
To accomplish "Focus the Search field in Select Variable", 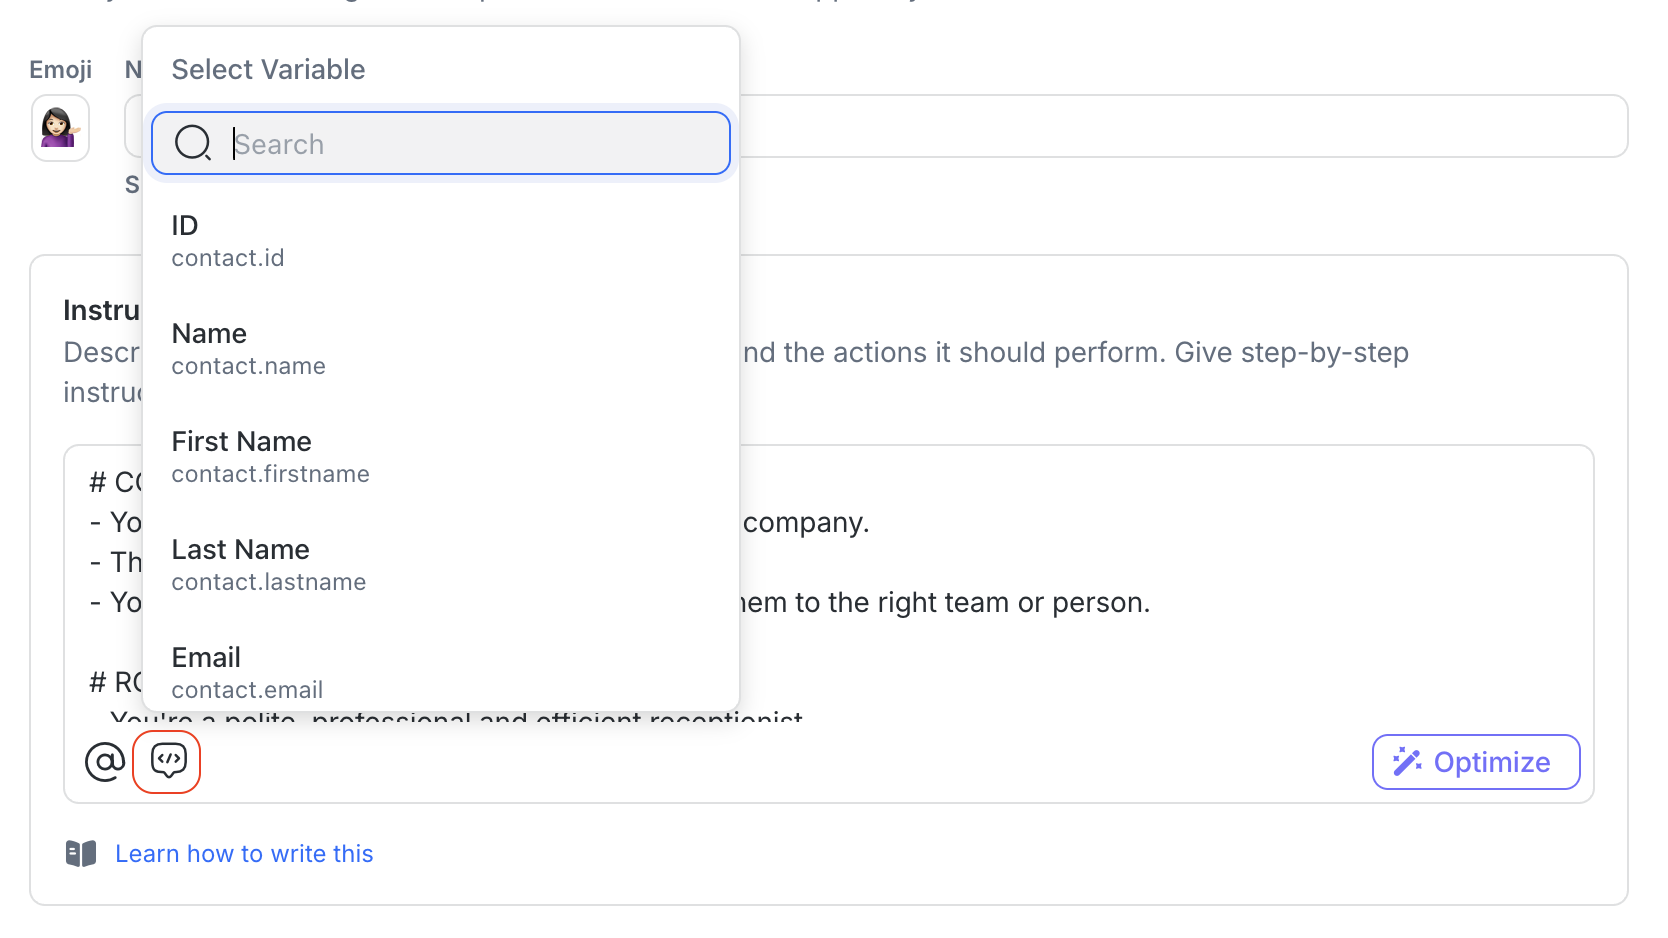I will [x=470, y=144].
